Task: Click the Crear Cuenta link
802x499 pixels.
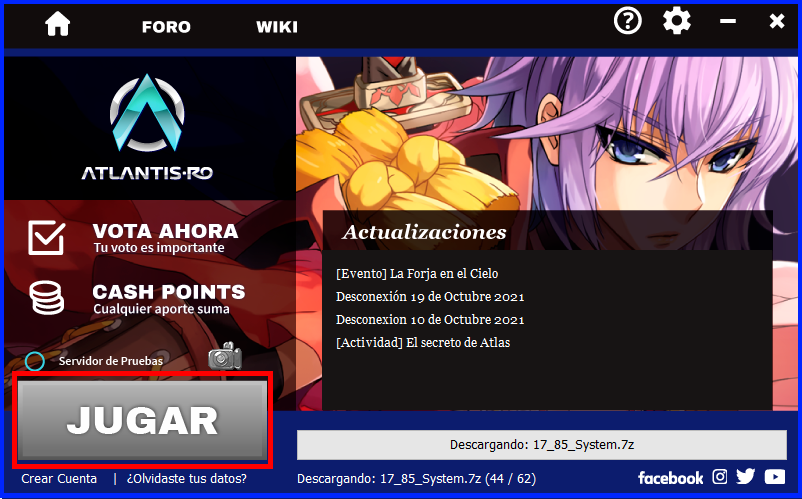Action: pyautogui.click(x=59, y=479)
